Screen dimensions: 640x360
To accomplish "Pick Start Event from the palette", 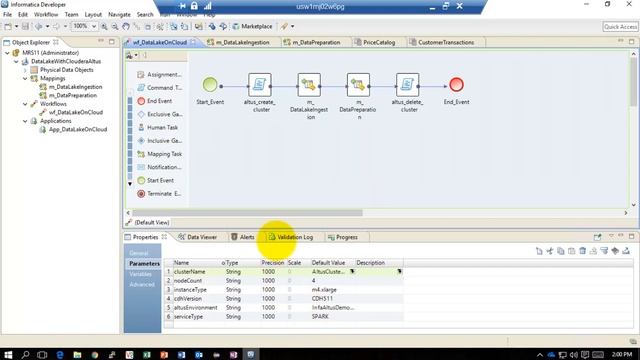I will pos(155,180).
